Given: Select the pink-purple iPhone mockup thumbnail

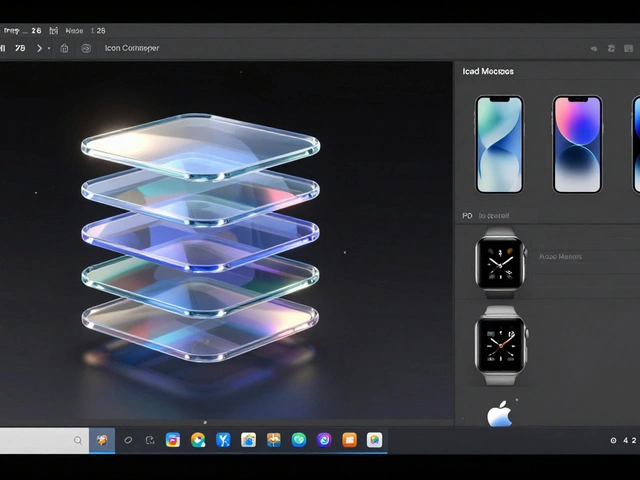Looking at the screenshot, I should pos(577,144).
